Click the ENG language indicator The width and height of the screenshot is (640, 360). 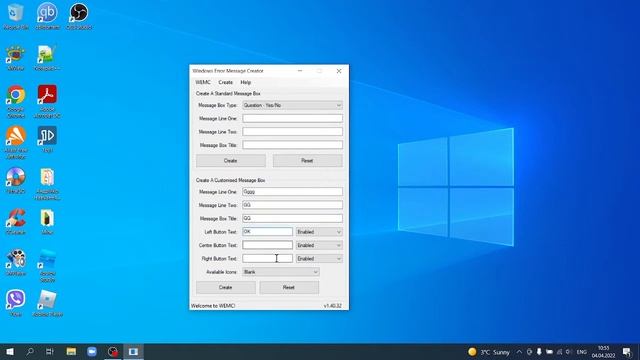tap(582, 352)
